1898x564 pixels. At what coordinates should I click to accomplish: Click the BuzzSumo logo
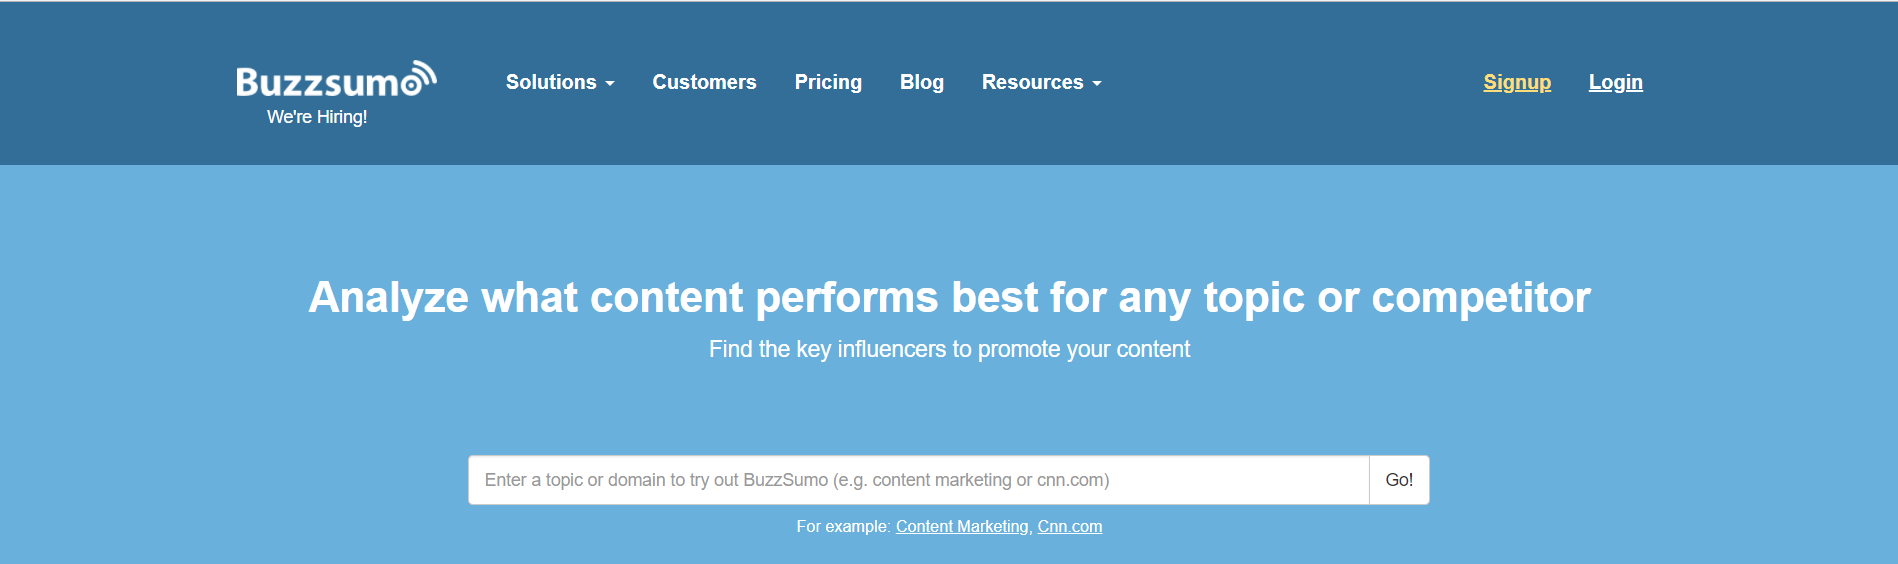point(336,79)
